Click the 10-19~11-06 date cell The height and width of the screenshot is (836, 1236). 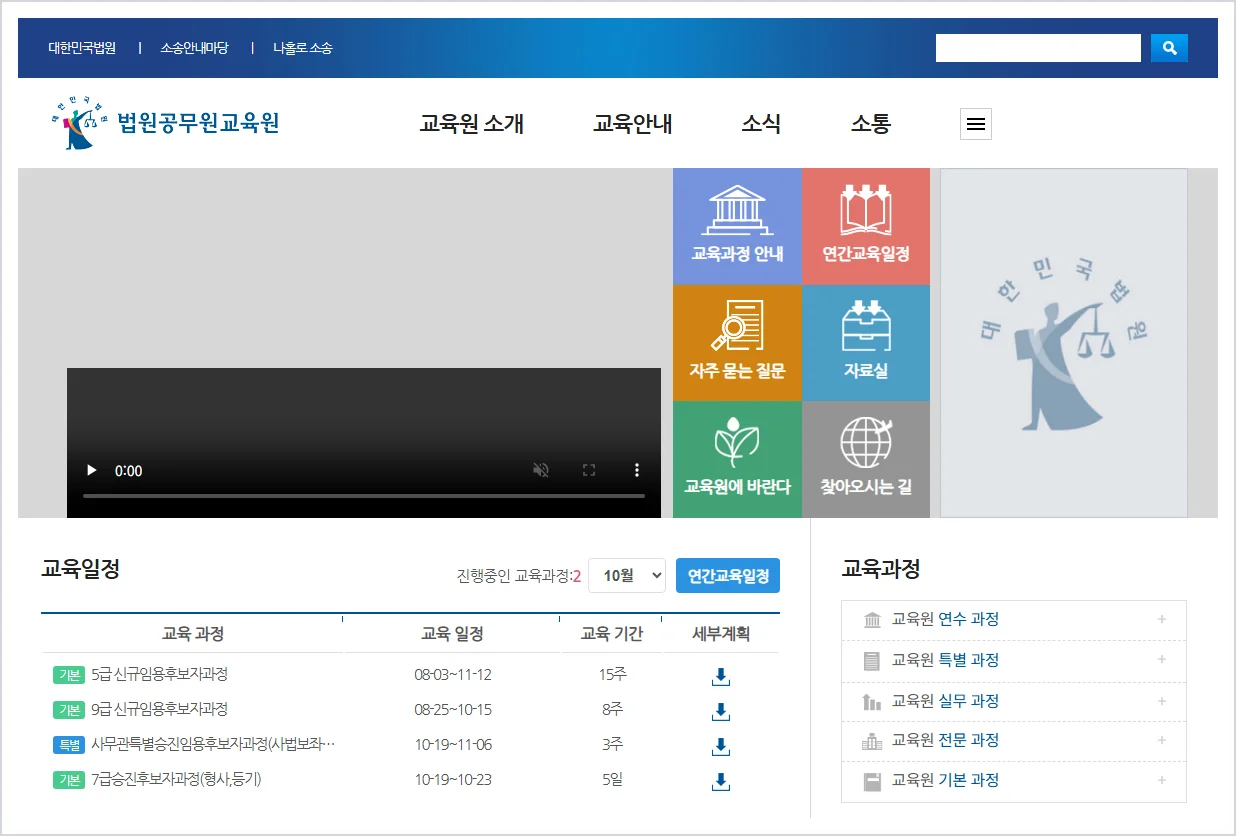pos(453,744)
